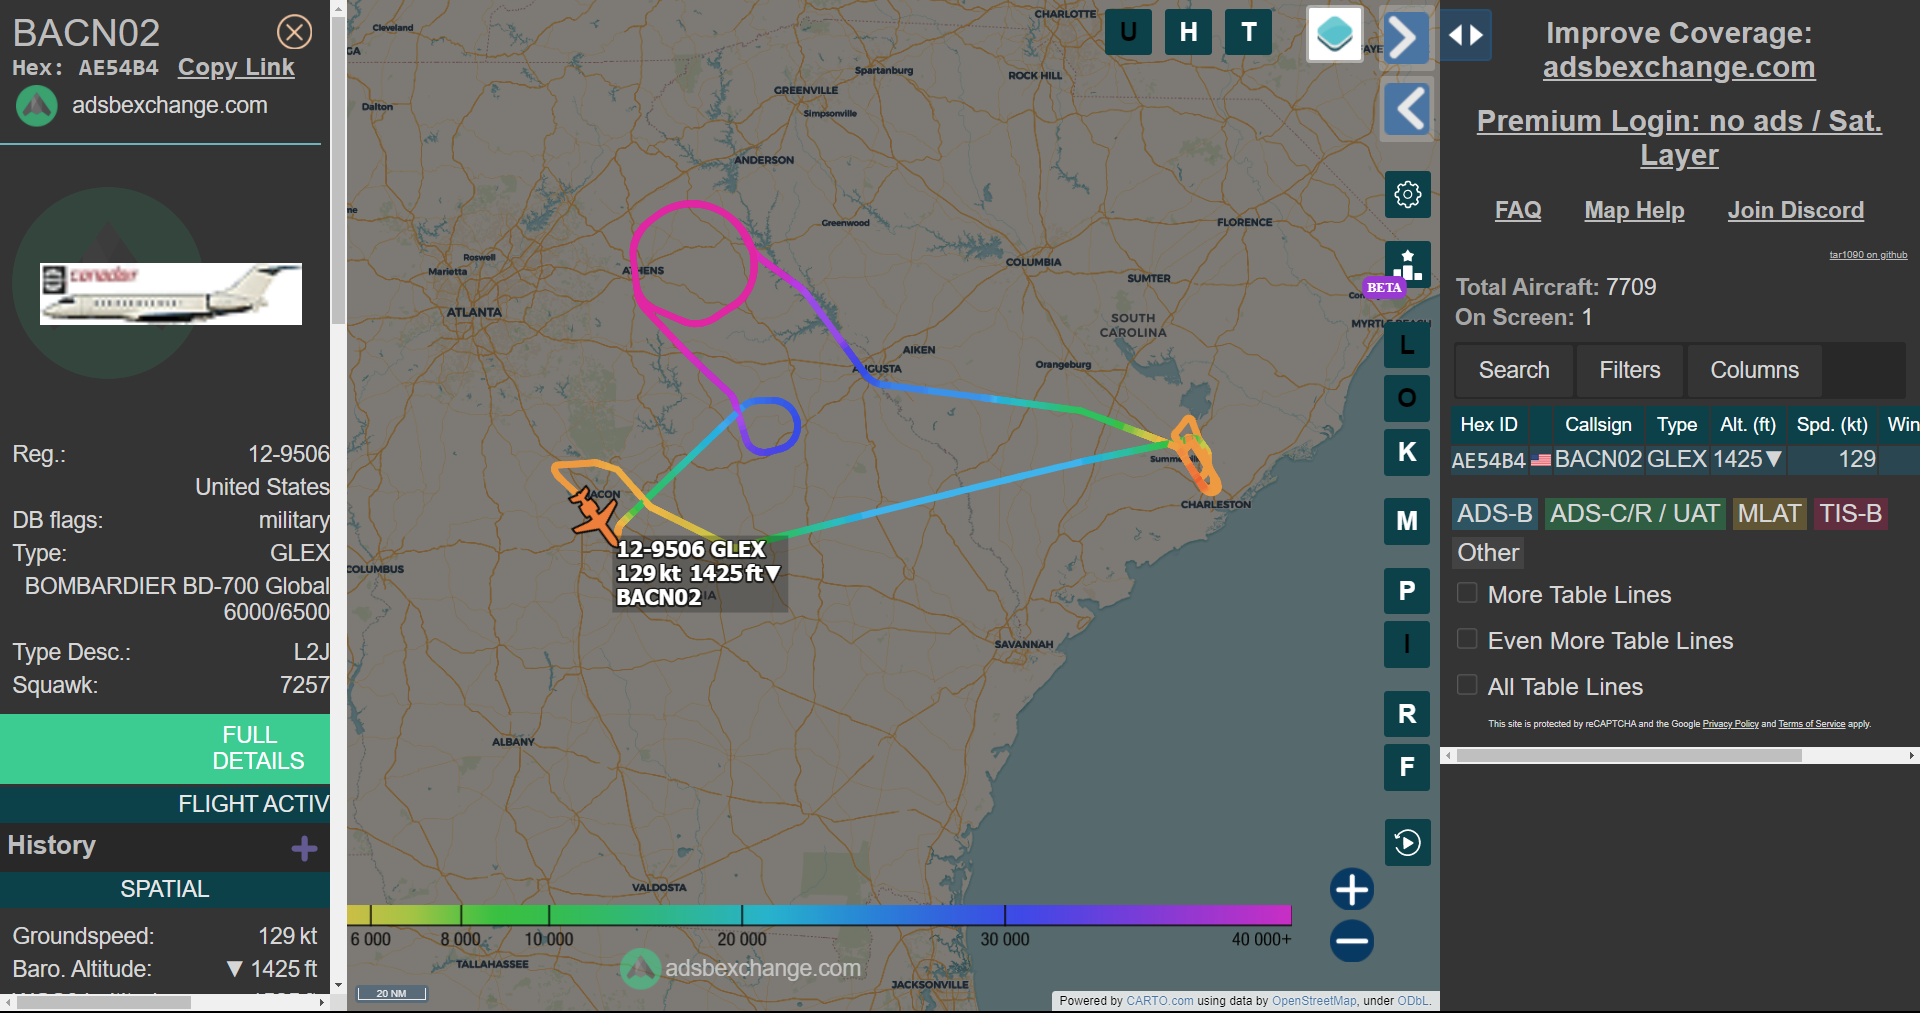Click the adsbexchange.com logo icon
Image resolution: width=1920 pixels, height=1013 pixels.
(37, 106)
